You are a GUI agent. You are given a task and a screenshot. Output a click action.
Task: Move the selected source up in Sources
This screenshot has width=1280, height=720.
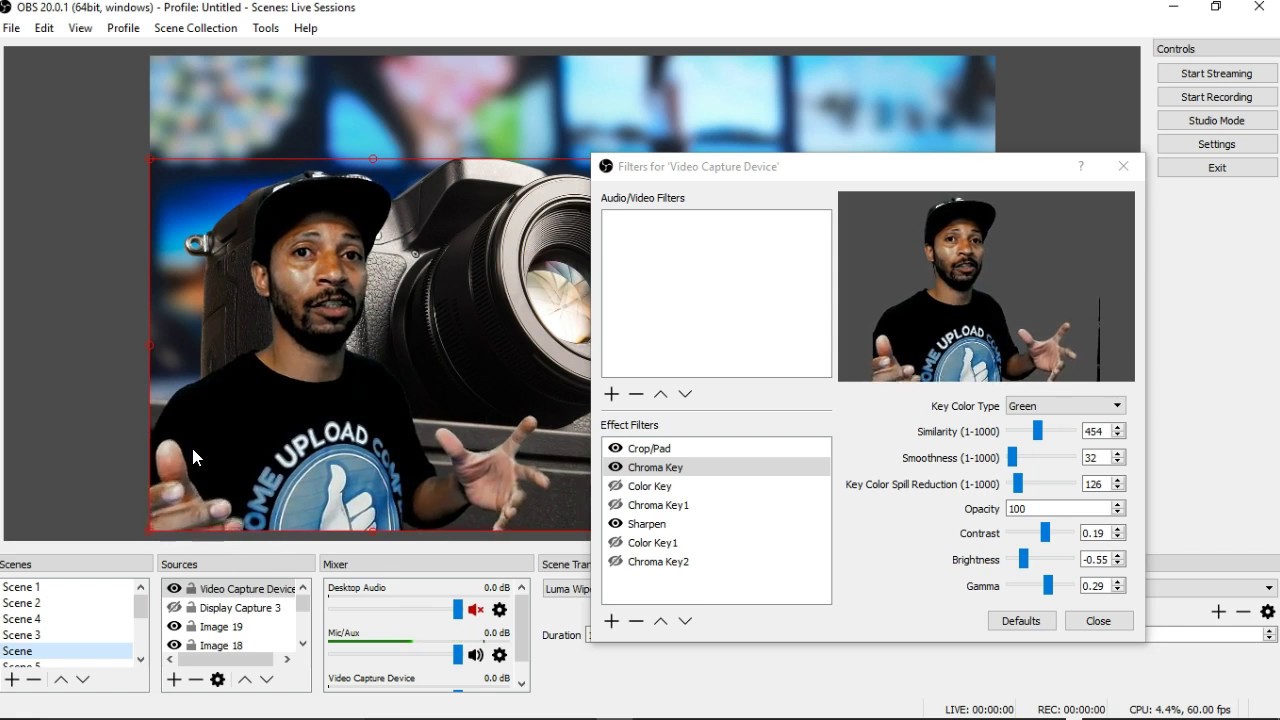point(244,680)
